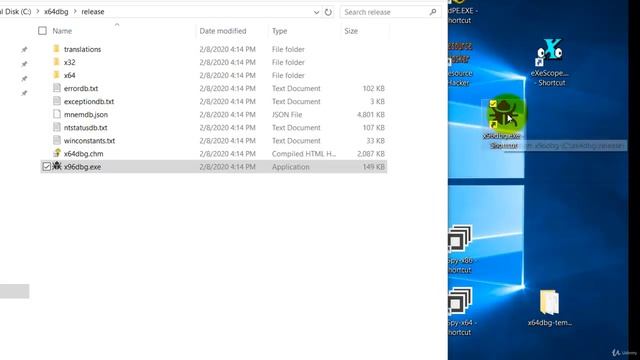Expand the address bar history dropdown
The height and width of the screenshot is (360, 640).
coord(316,12)
